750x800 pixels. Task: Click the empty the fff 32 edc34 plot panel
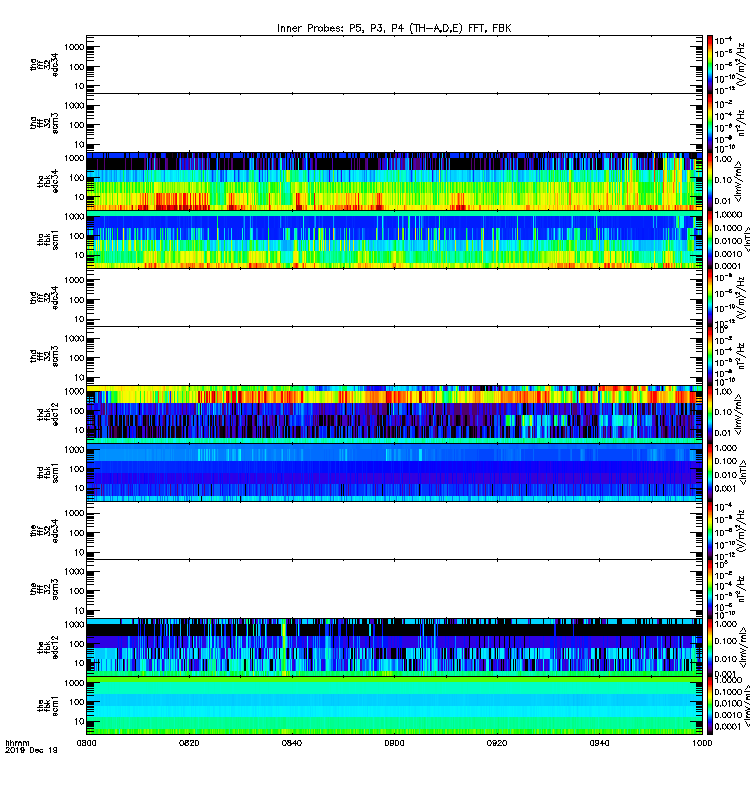pos(394,531)
